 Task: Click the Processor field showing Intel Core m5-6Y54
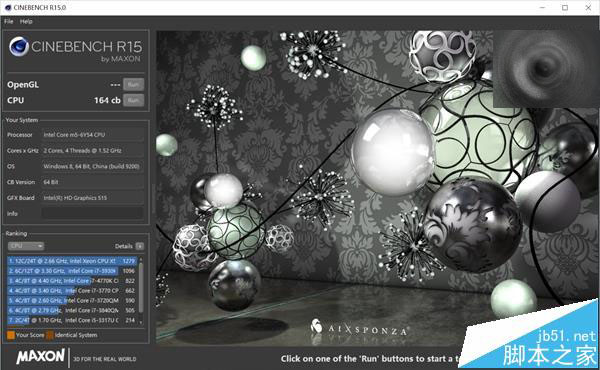(x=93, y=135)
